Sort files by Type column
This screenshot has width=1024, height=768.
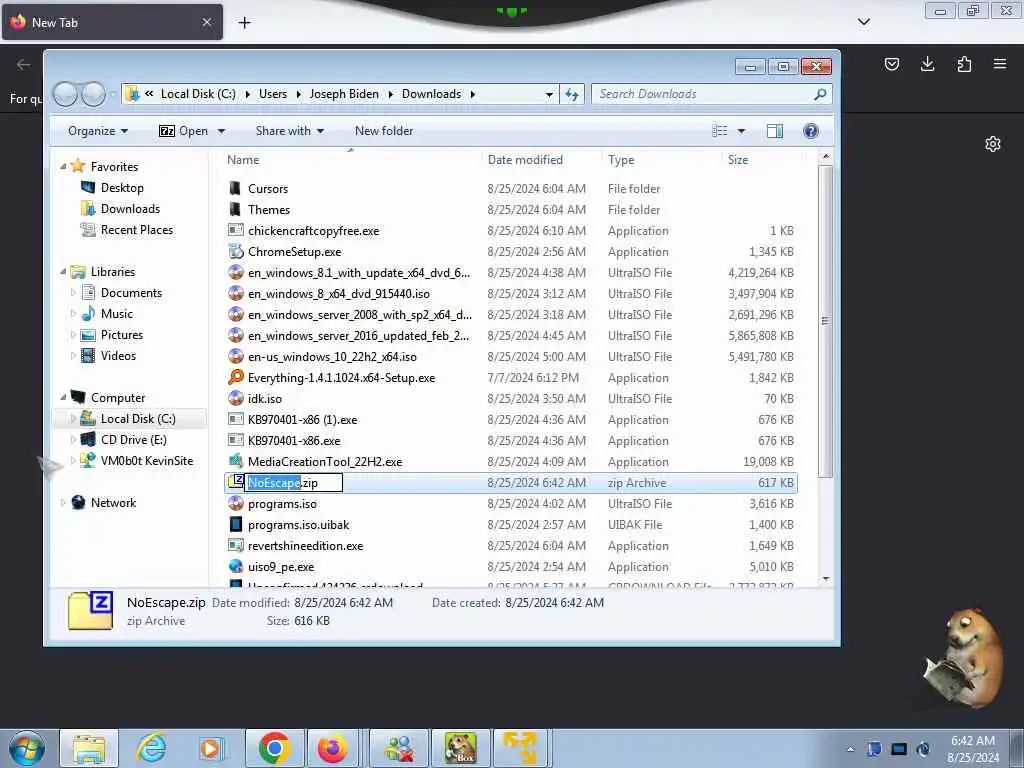pos(621,160)
